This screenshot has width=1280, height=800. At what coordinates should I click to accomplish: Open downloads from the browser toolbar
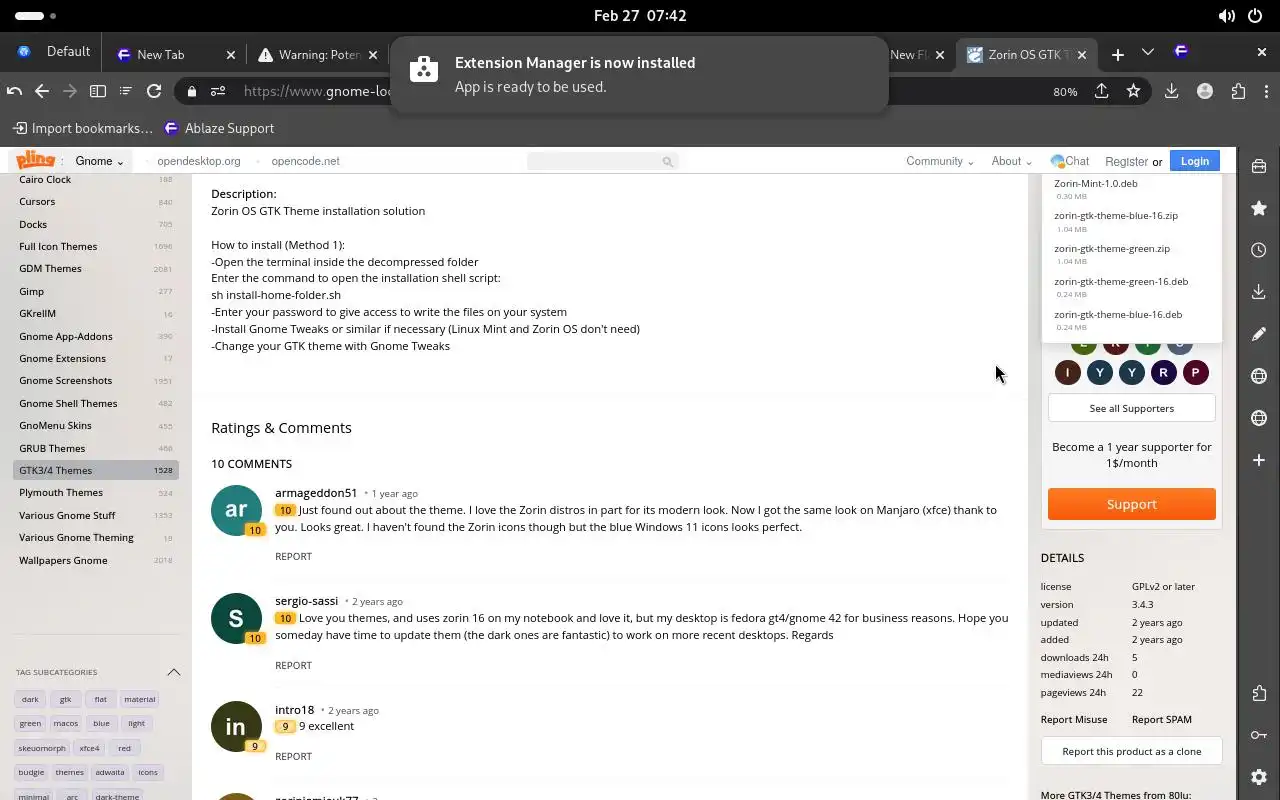pos(1171,91)
